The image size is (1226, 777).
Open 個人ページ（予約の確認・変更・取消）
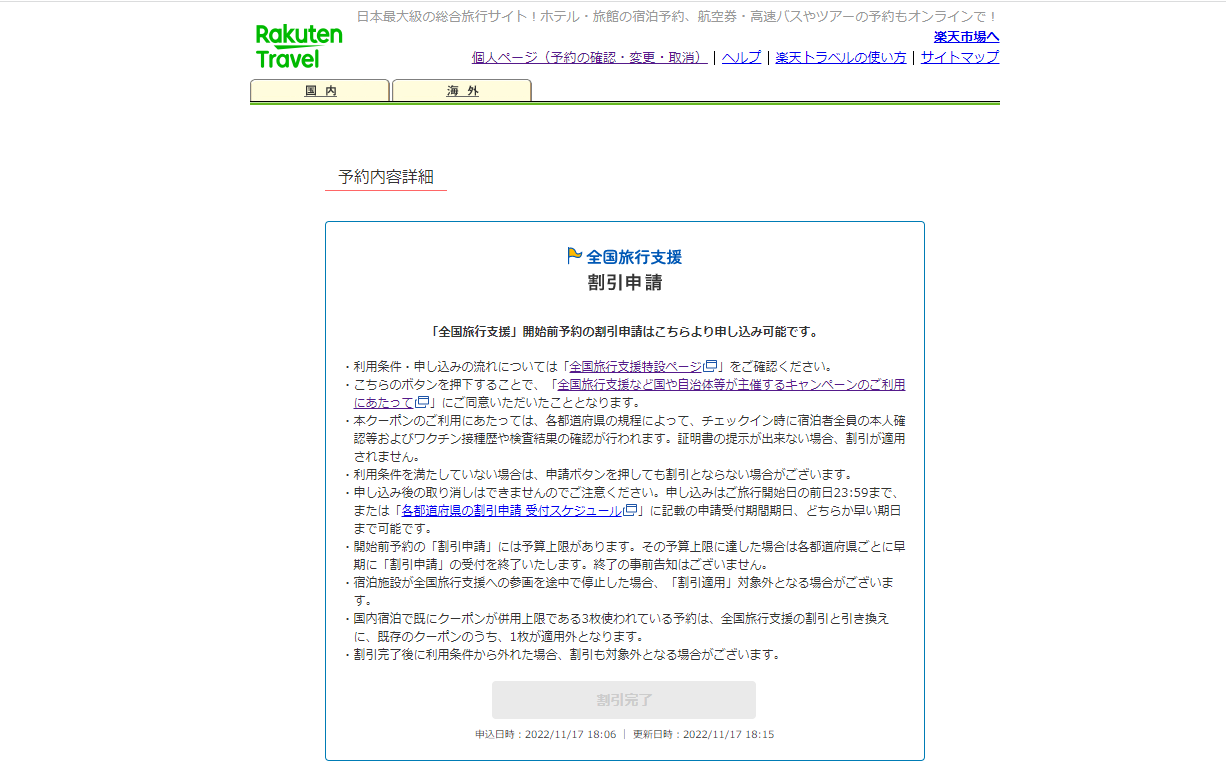click(590, 57)
